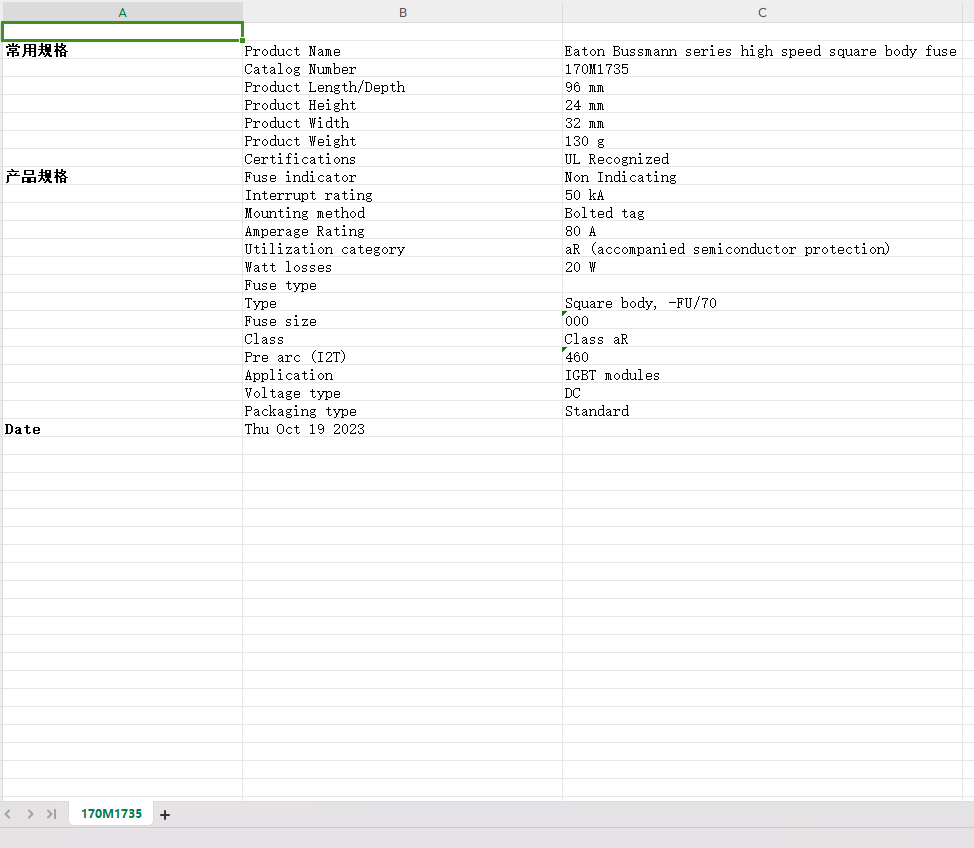
Task: Click the 'aR (accompanied semiconductor protection)' cell
Action: 762,249
